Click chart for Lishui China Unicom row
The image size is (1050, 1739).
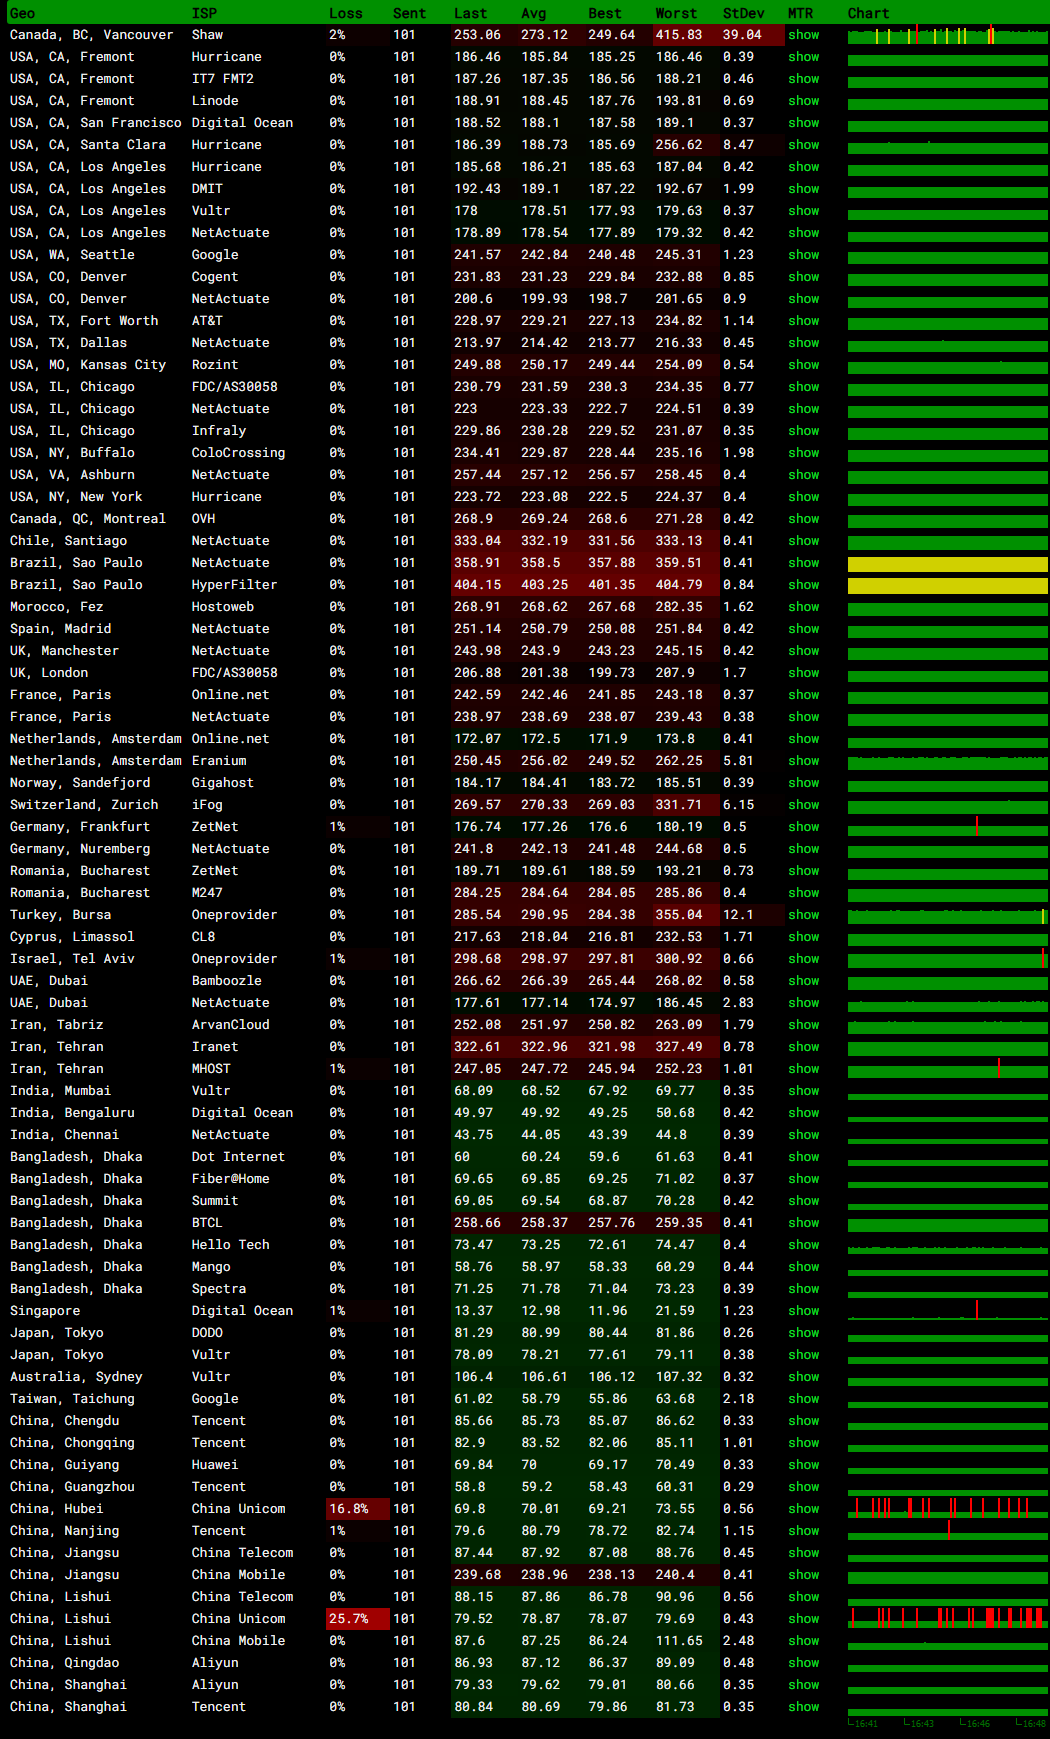point(947,1619)
